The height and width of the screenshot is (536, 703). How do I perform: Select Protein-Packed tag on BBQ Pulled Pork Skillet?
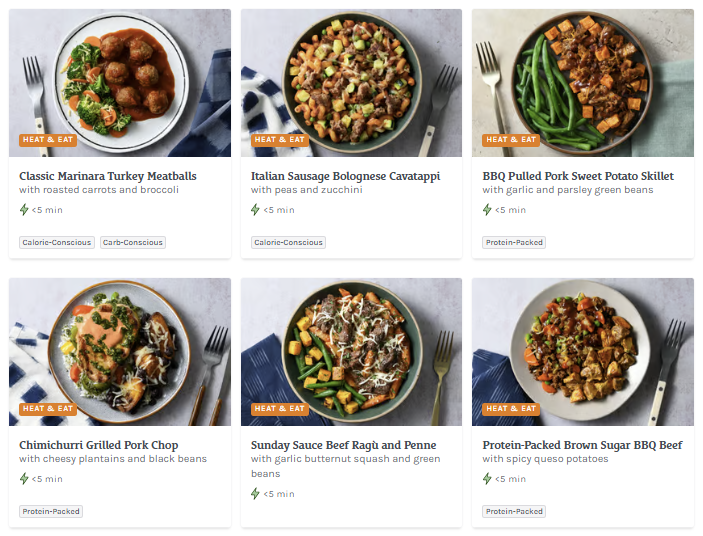(514, 242)
